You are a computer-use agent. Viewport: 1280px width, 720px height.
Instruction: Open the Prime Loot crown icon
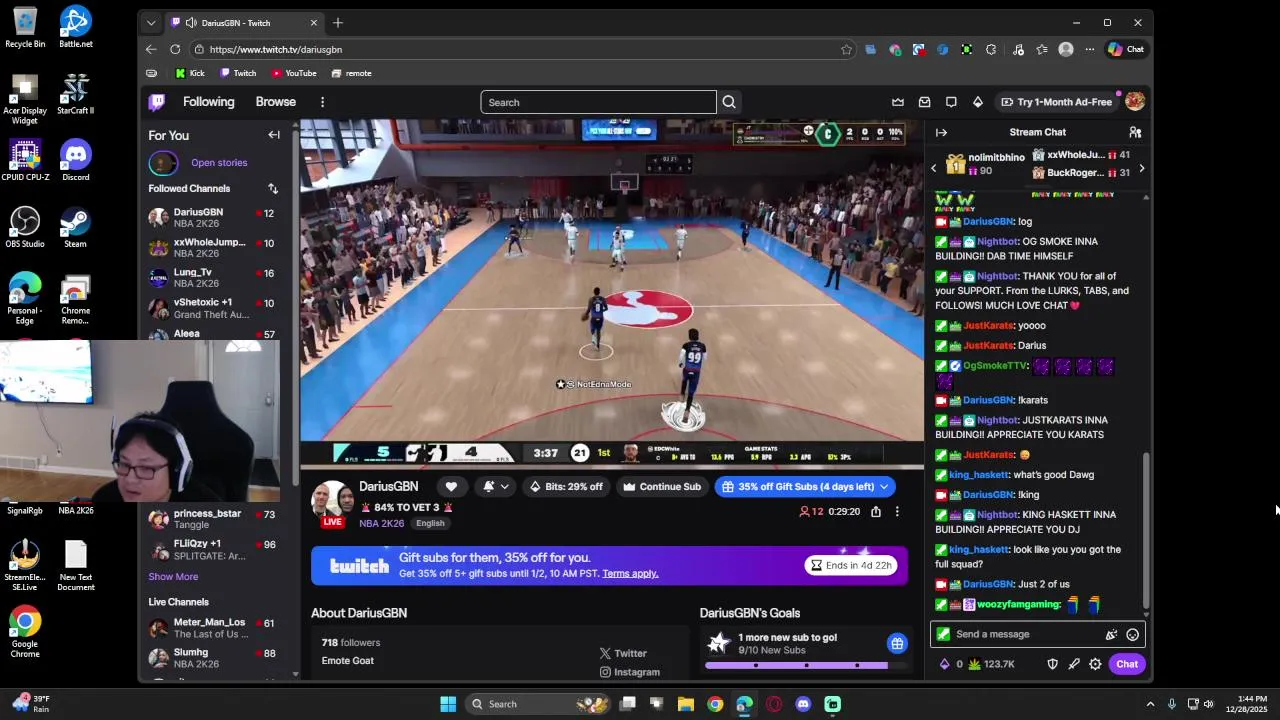[x=898, y=102]
